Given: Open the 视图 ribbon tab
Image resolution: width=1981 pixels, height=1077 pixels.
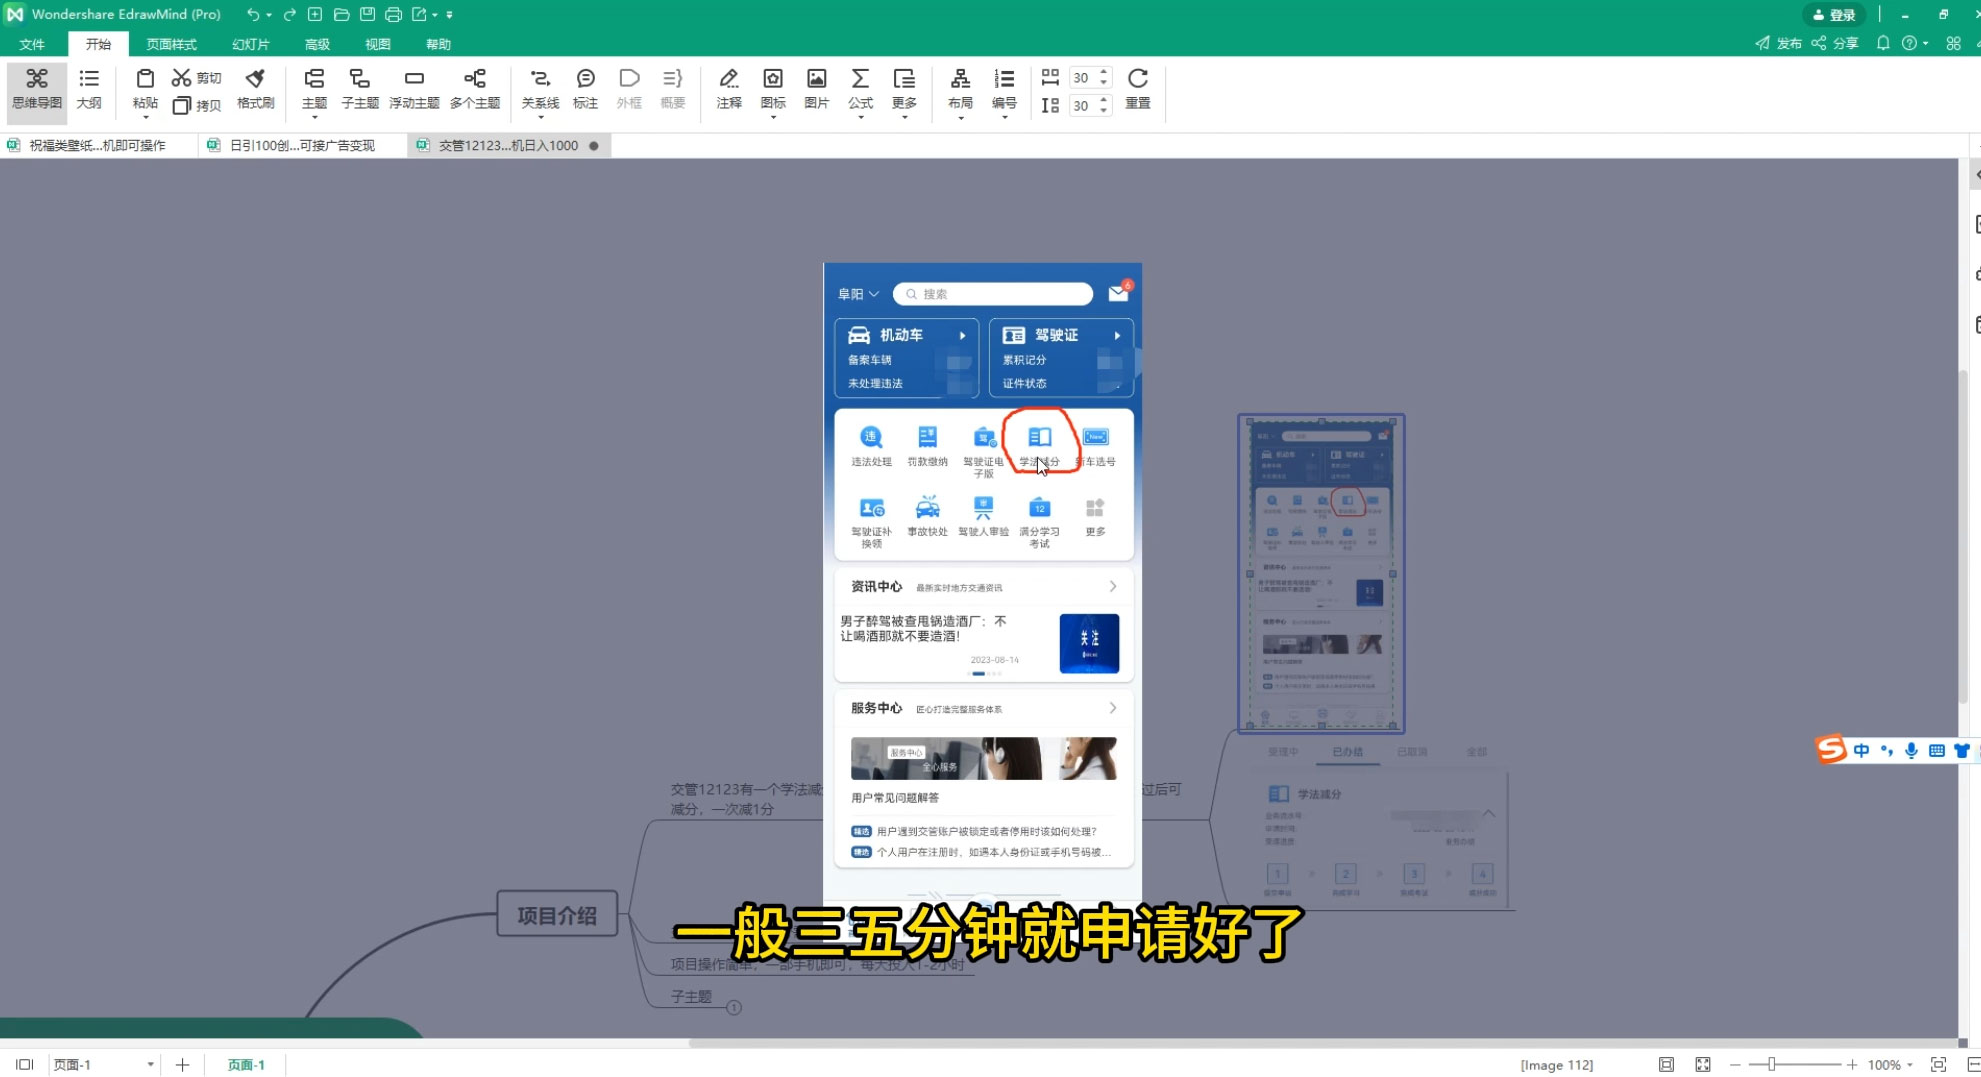Looking at the screenshot, I should coord(377,43).
